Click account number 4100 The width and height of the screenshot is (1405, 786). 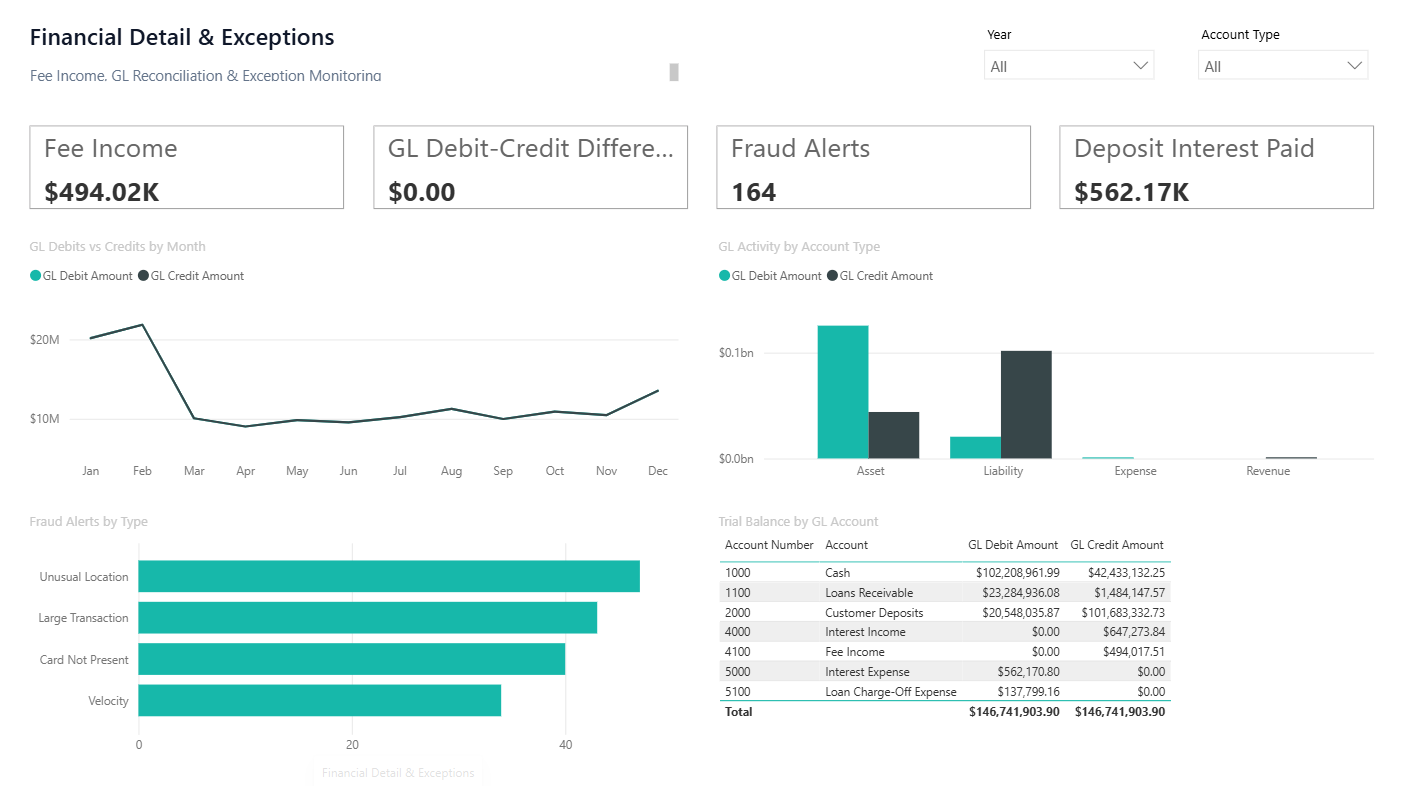[x=737, y=652]
